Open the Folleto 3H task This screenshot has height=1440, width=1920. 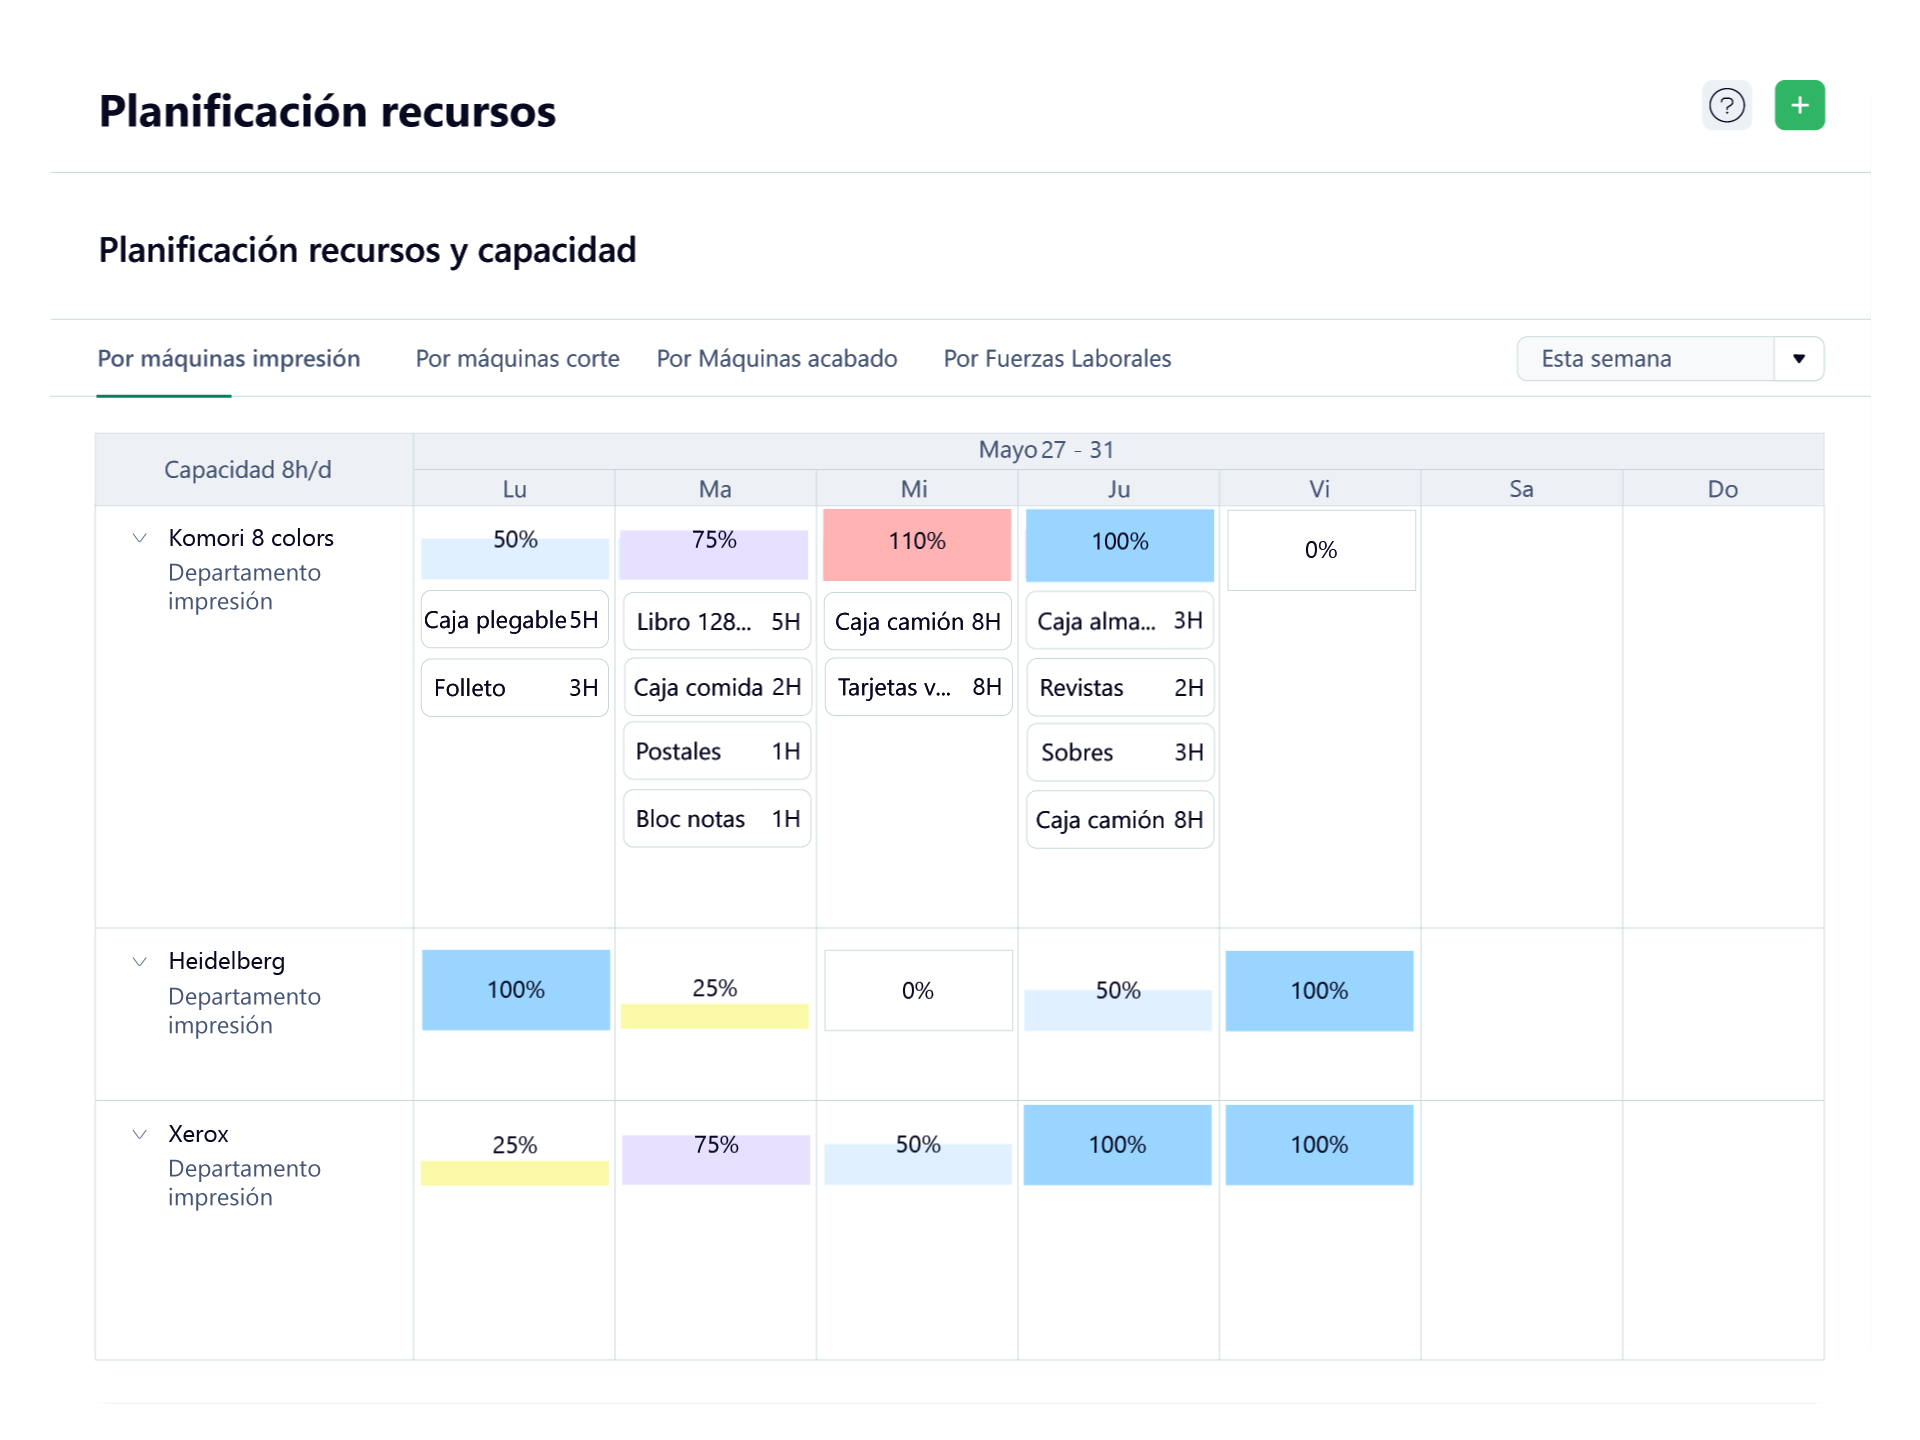[x=514, y=688]
